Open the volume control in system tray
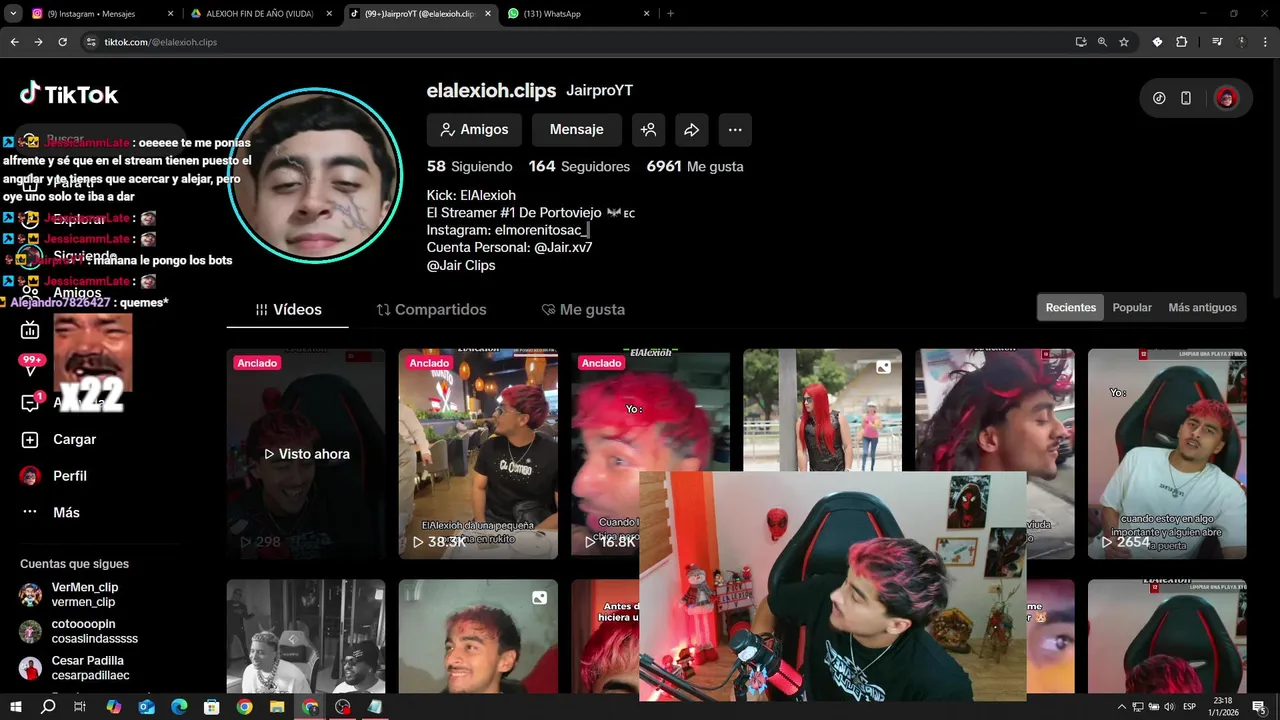Viewport: 1280px width, 720px height. (x=1169, y=707)
